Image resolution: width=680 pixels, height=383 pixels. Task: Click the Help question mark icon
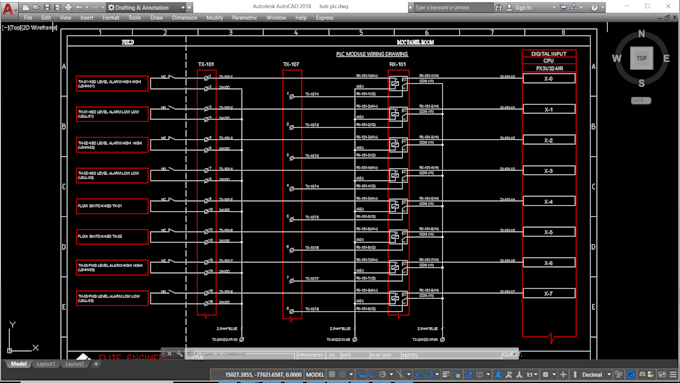click(595, 7)
